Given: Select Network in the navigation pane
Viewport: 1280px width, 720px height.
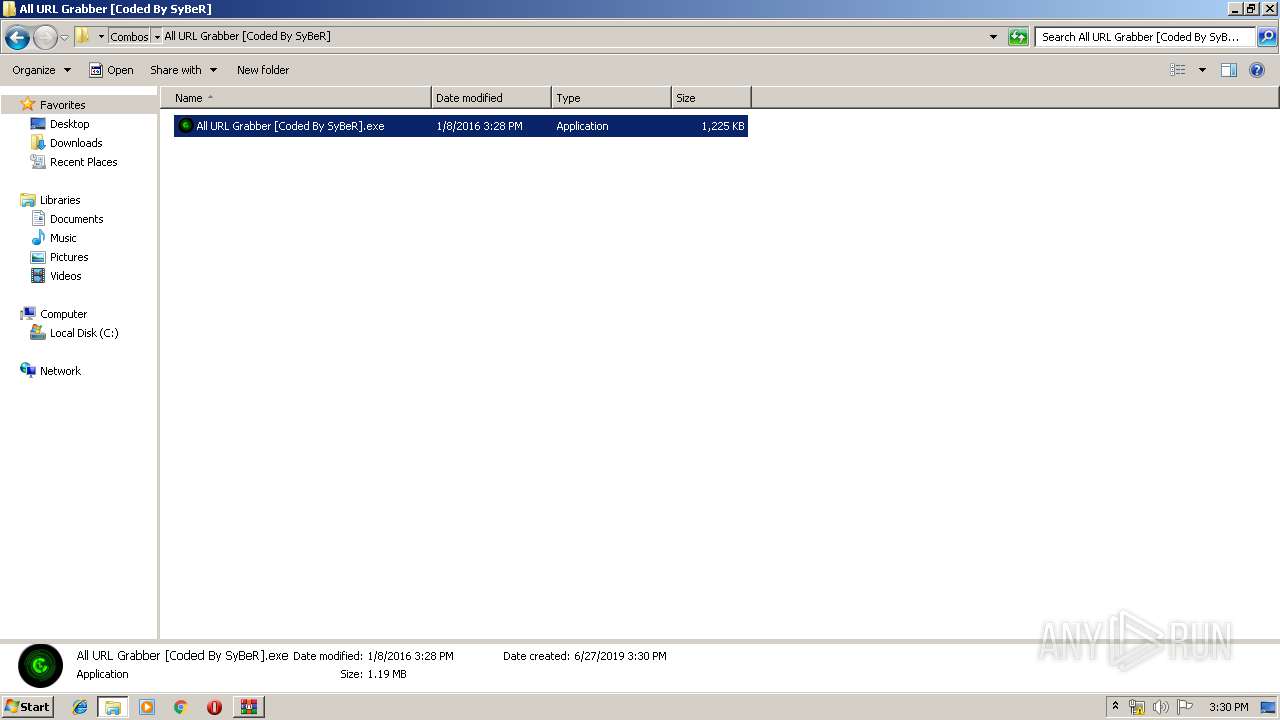Looking at the screenshot, I should pyautogui.click(x=60, y=371).
